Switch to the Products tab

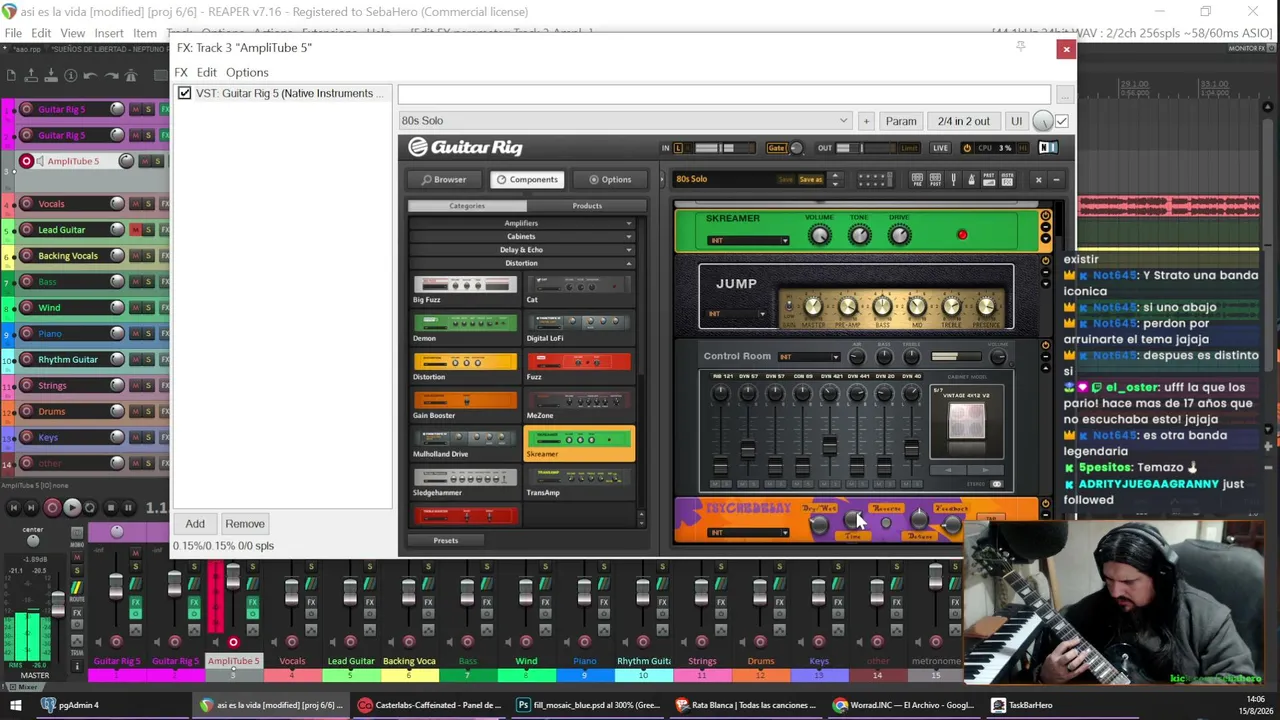tap(587, 206)
